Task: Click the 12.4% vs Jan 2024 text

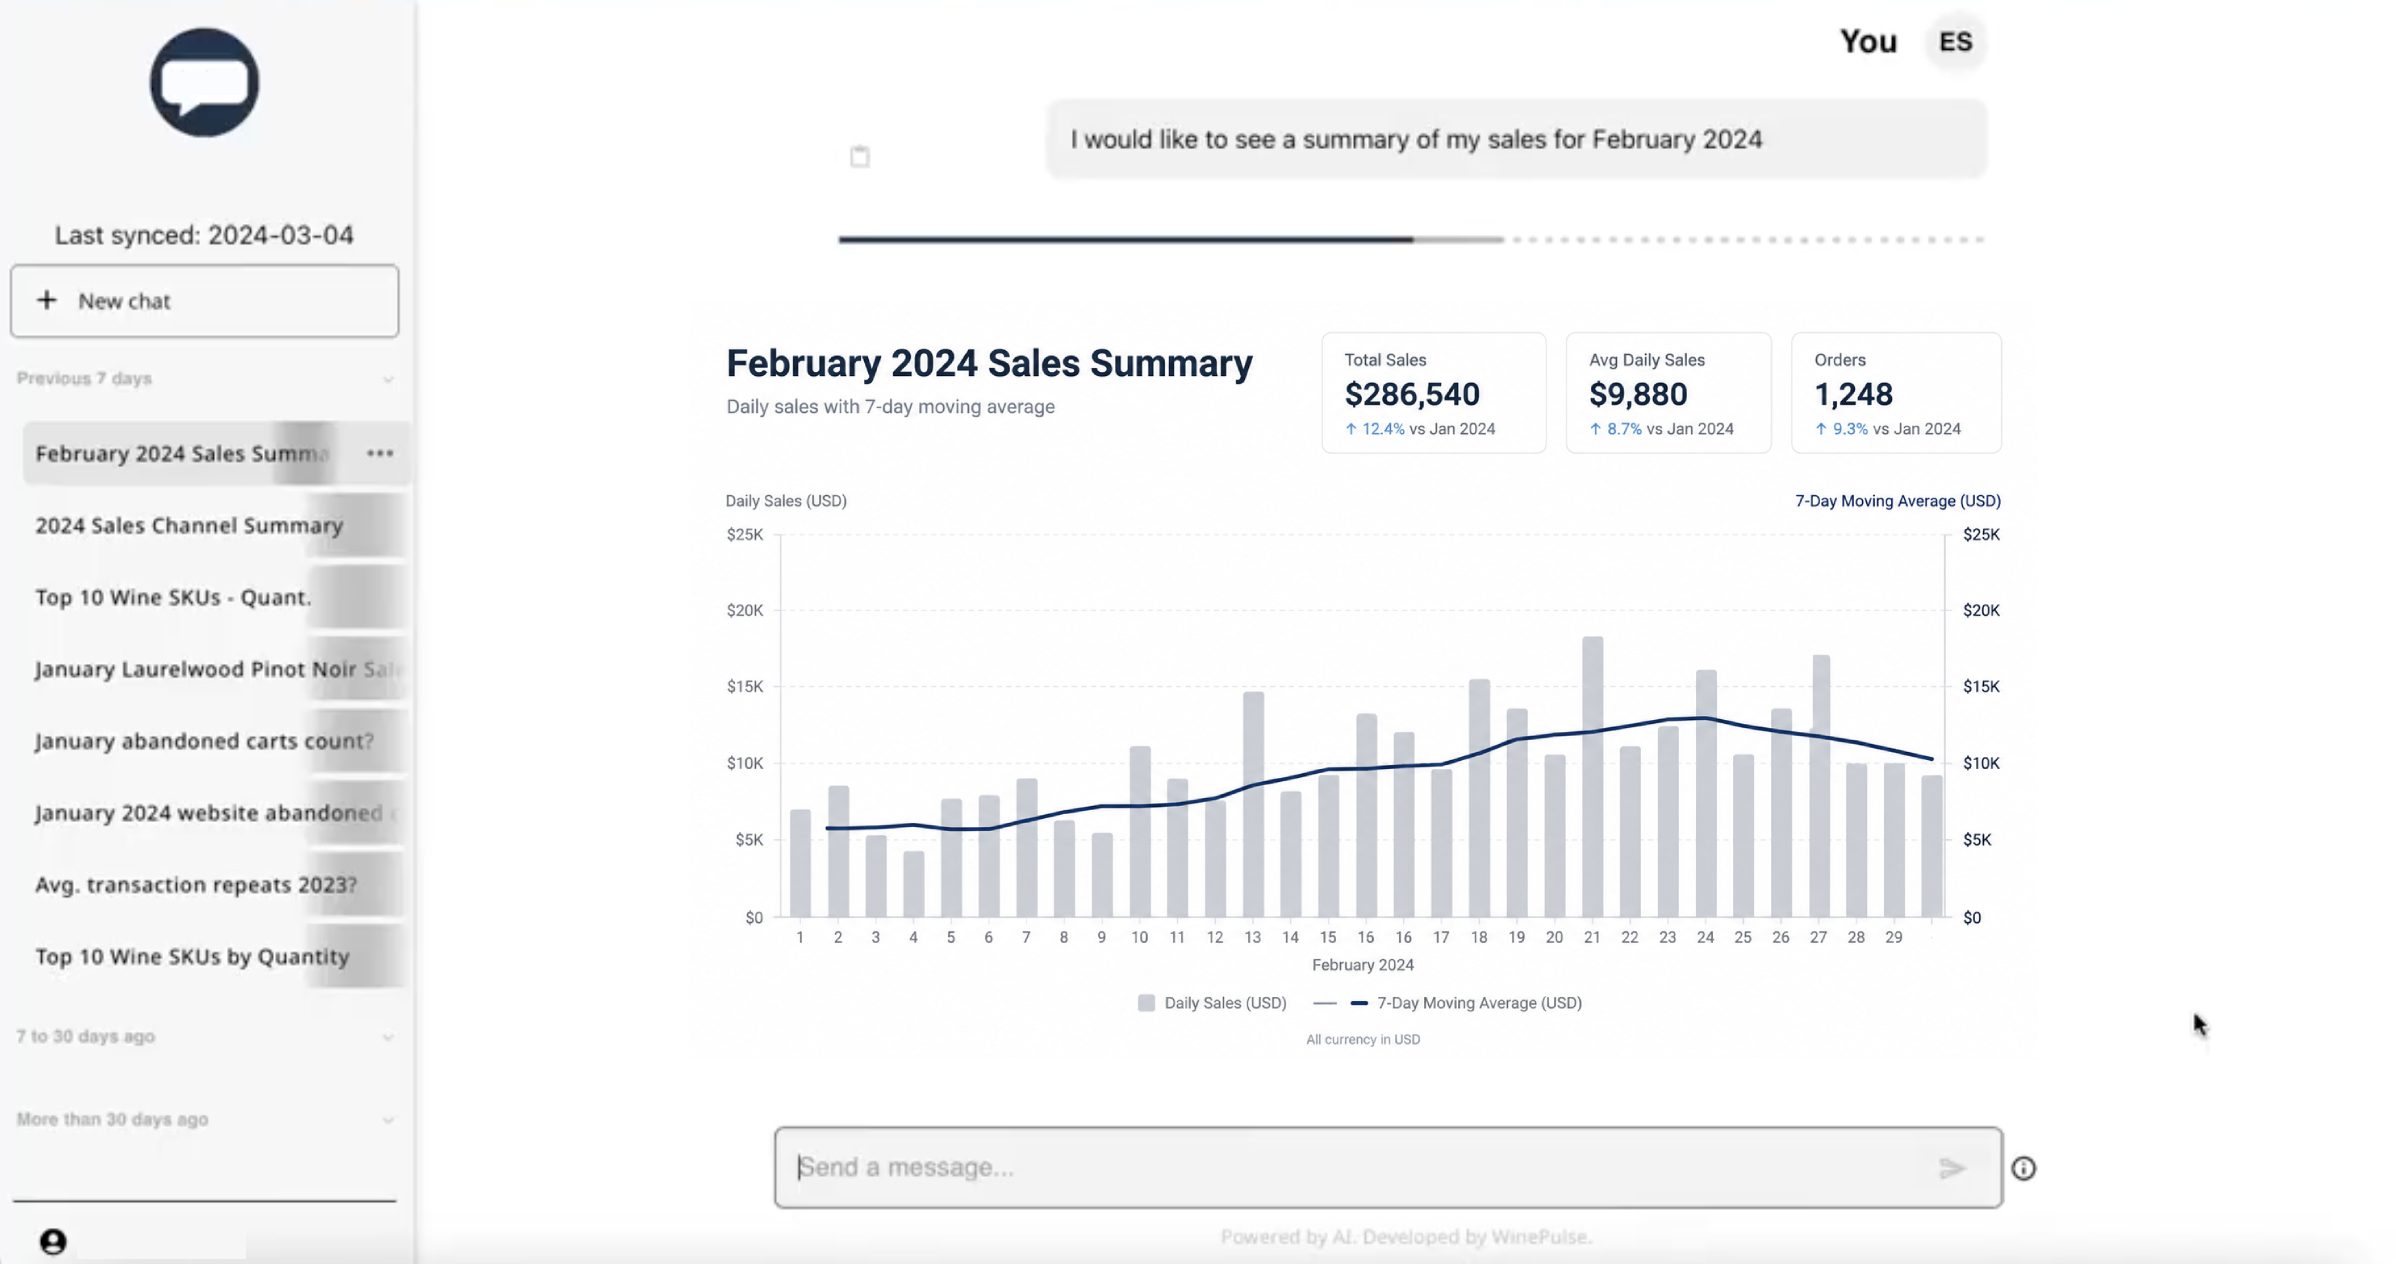Action: tap(1420, 429)
